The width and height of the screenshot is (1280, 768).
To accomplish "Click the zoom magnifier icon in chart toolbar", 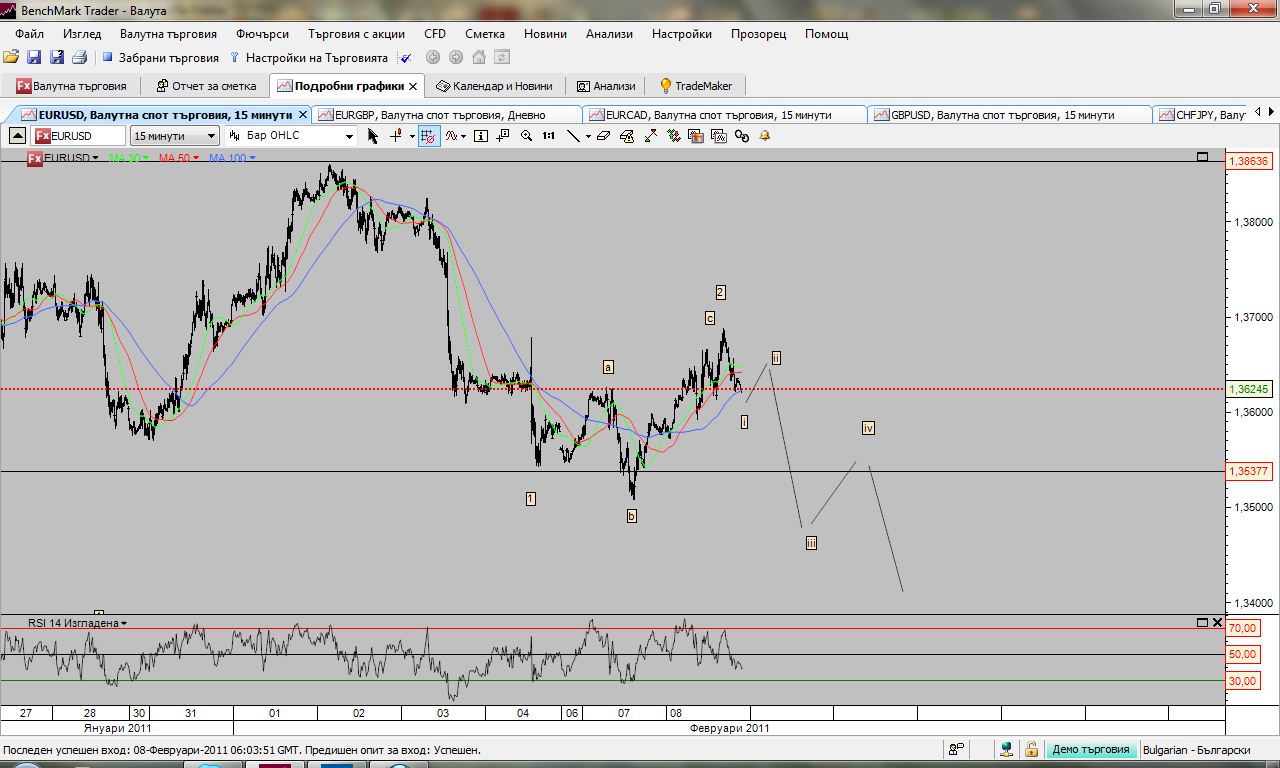I will pyautogui.click(x=527, y=136).
